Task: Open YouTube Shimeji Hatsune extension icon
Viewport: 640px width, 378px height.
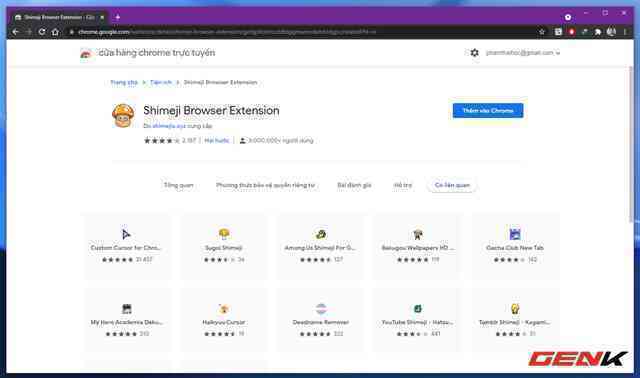Action: (x=418, y=309)
